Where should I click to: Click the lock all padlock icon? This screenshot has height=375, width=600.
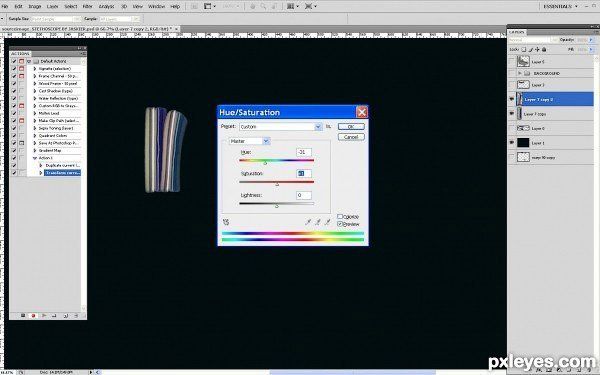(x=544, y=49)
